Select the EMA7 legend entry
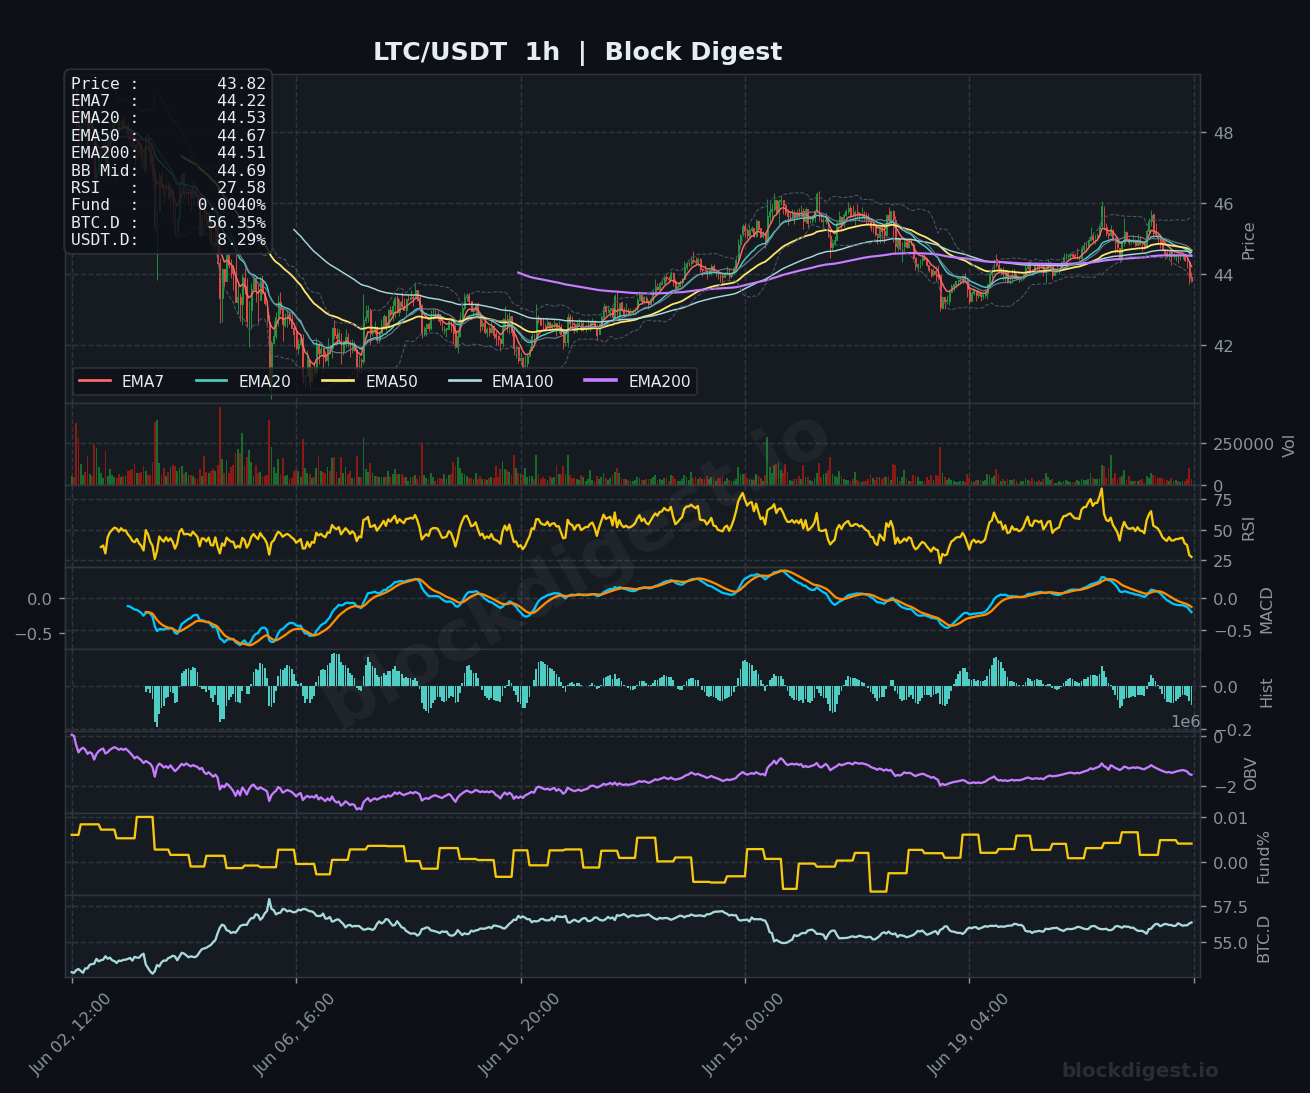The width and height of the screenshot is (1310, 1093). [x=121, y=381]
